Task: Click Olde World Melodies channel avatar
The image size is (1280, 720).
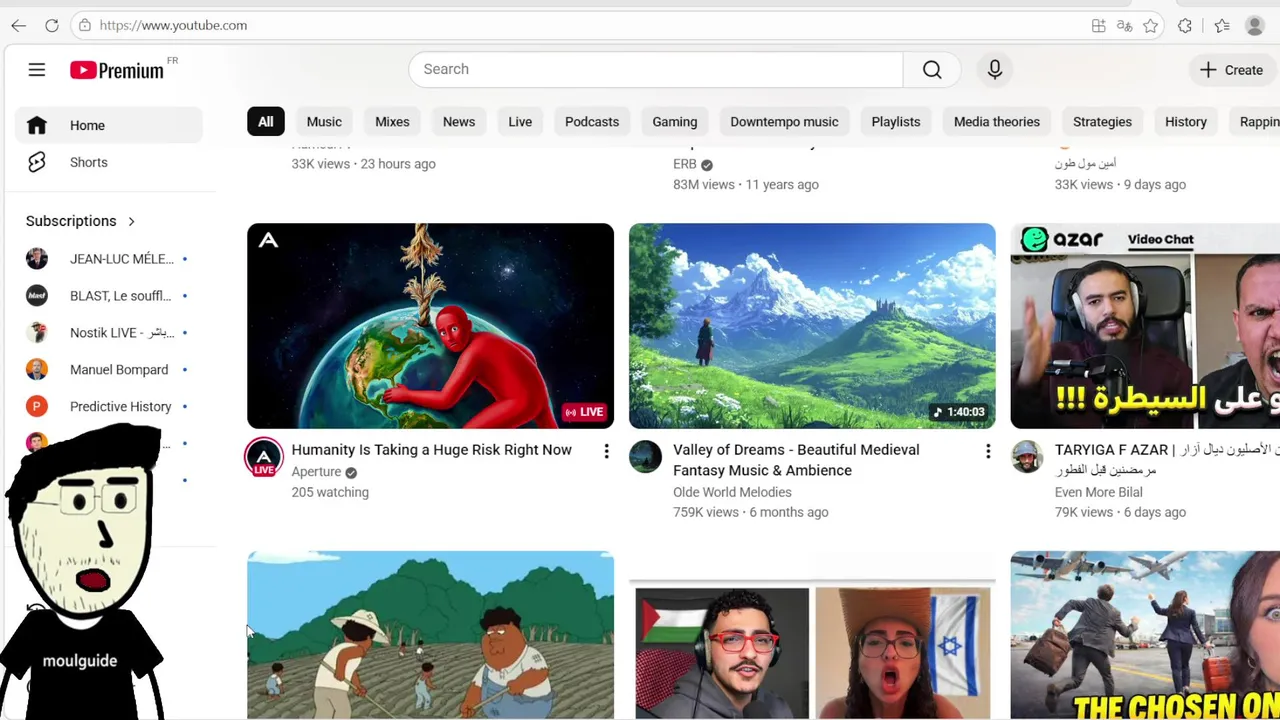Action: click(x=646, y=457)
